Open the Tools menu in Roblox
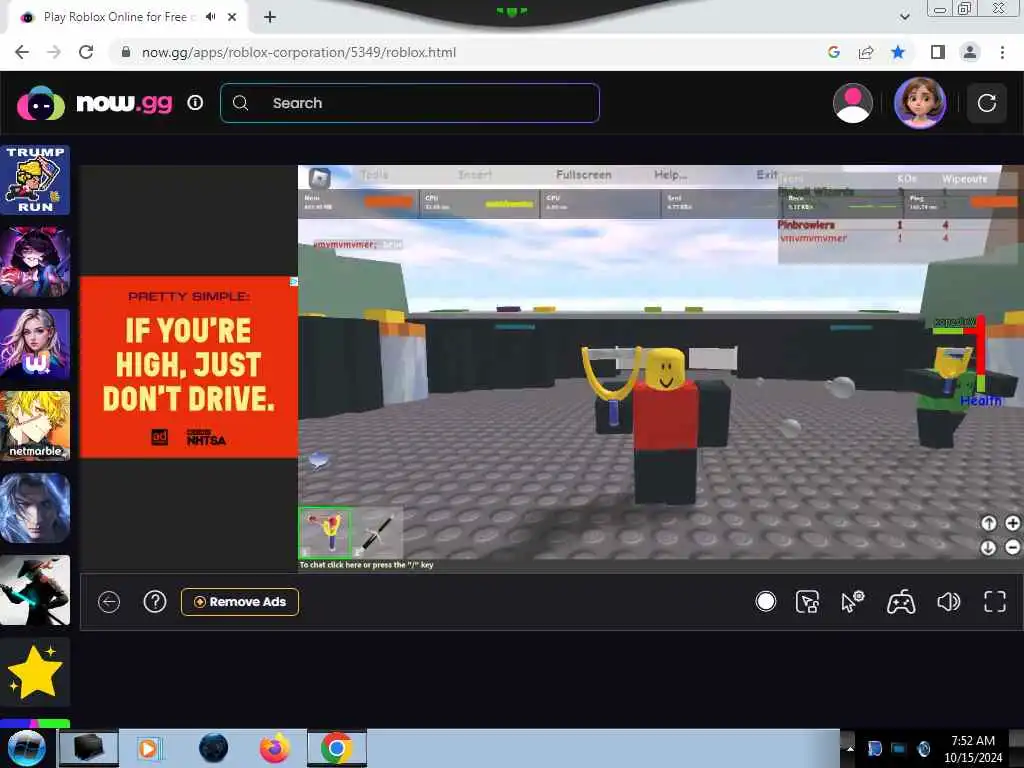Image resolution: width=1024 pixels, height=768 pixels. (374, 175)
